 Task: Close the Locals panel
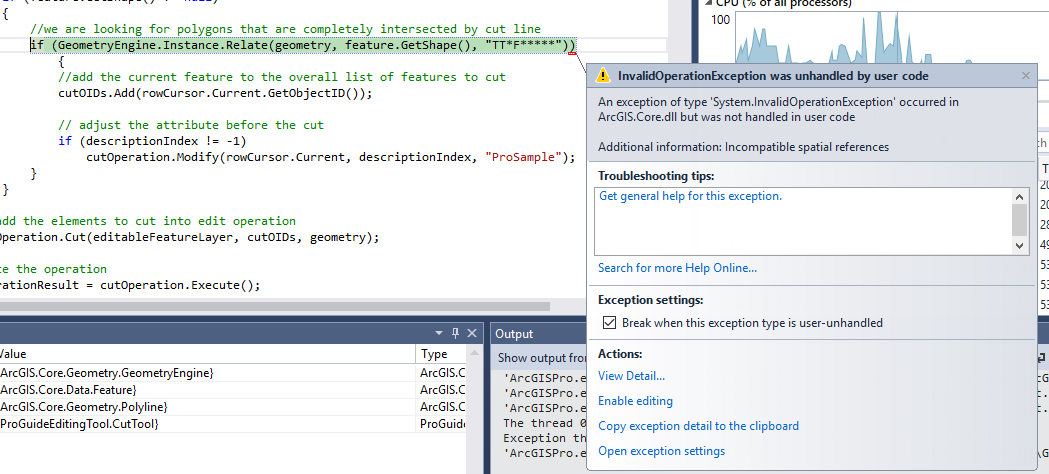click(472, 333)
